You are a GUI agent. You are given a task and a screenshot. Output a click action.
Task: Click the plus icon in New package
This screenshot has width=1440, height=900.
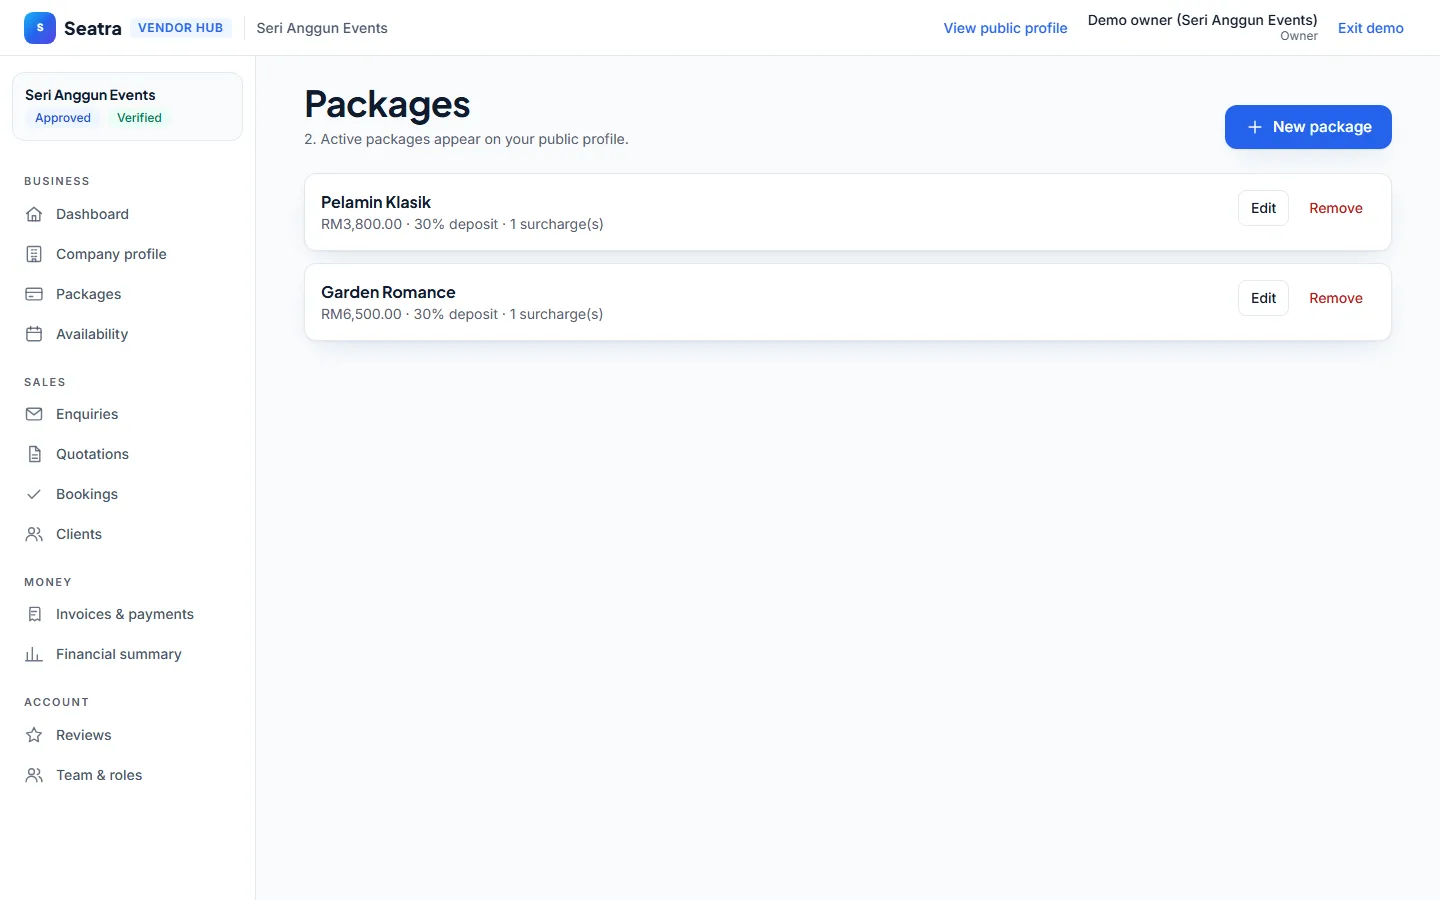click(x=1254, y=127)
